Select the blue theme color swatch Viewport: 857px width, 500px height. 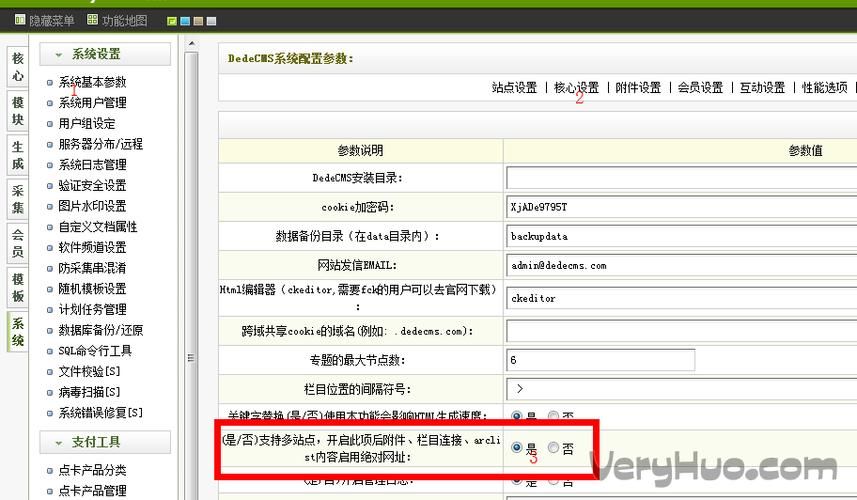pyautogui.click(x=185, y=21)
